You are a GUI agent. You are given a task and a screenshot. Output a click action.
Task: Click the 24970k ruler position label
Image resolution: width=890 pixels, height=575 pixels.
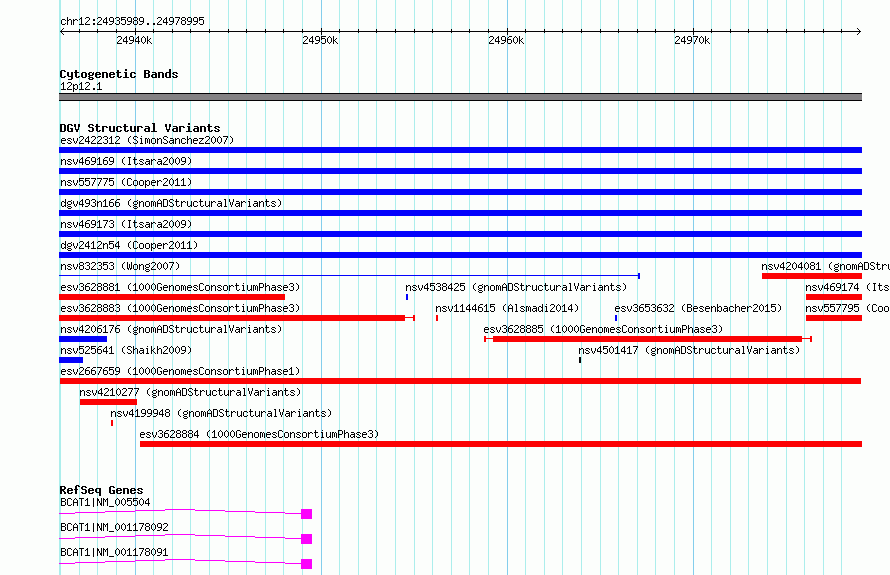point(692,40)
